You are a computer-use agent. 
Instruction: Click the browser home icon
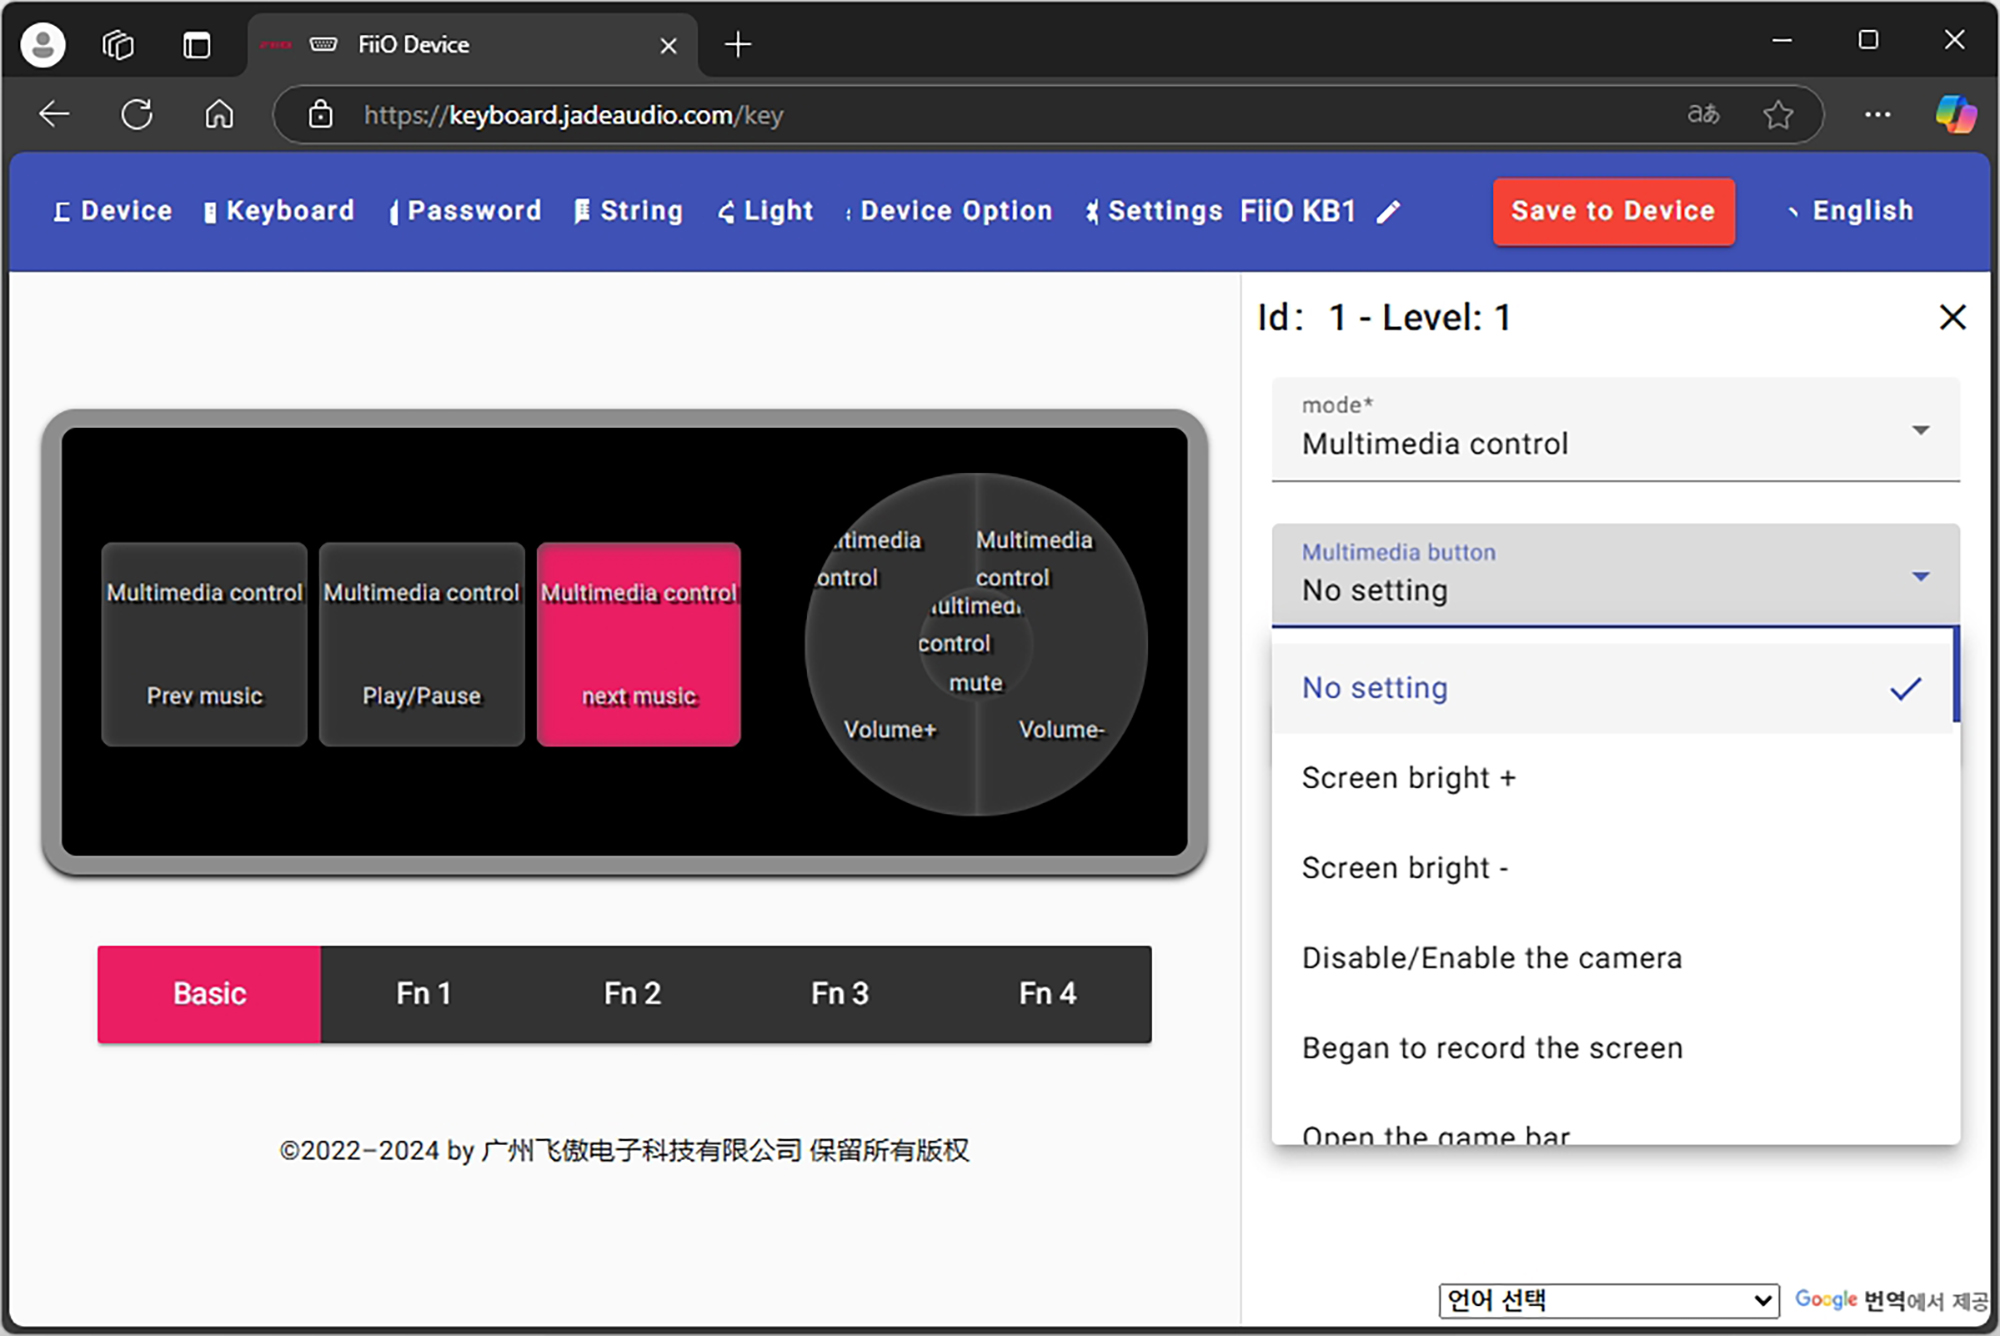(219, 115)
